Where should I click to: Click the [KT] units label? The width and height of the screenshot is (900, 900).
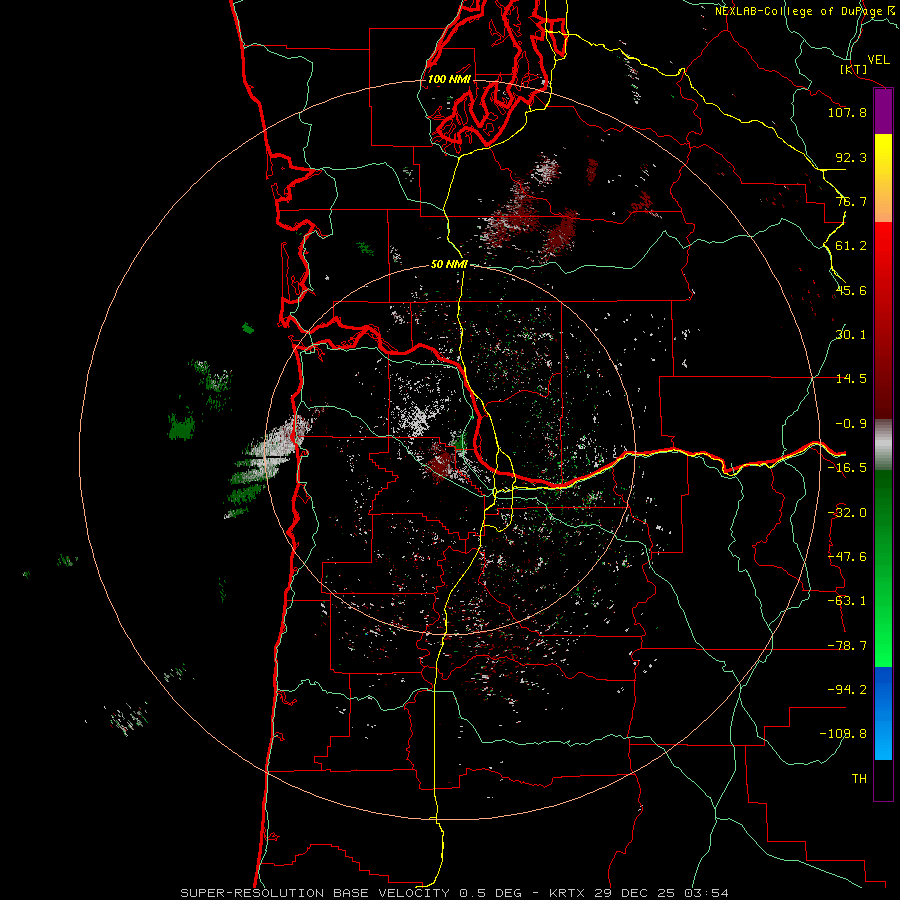click(854, 69)
